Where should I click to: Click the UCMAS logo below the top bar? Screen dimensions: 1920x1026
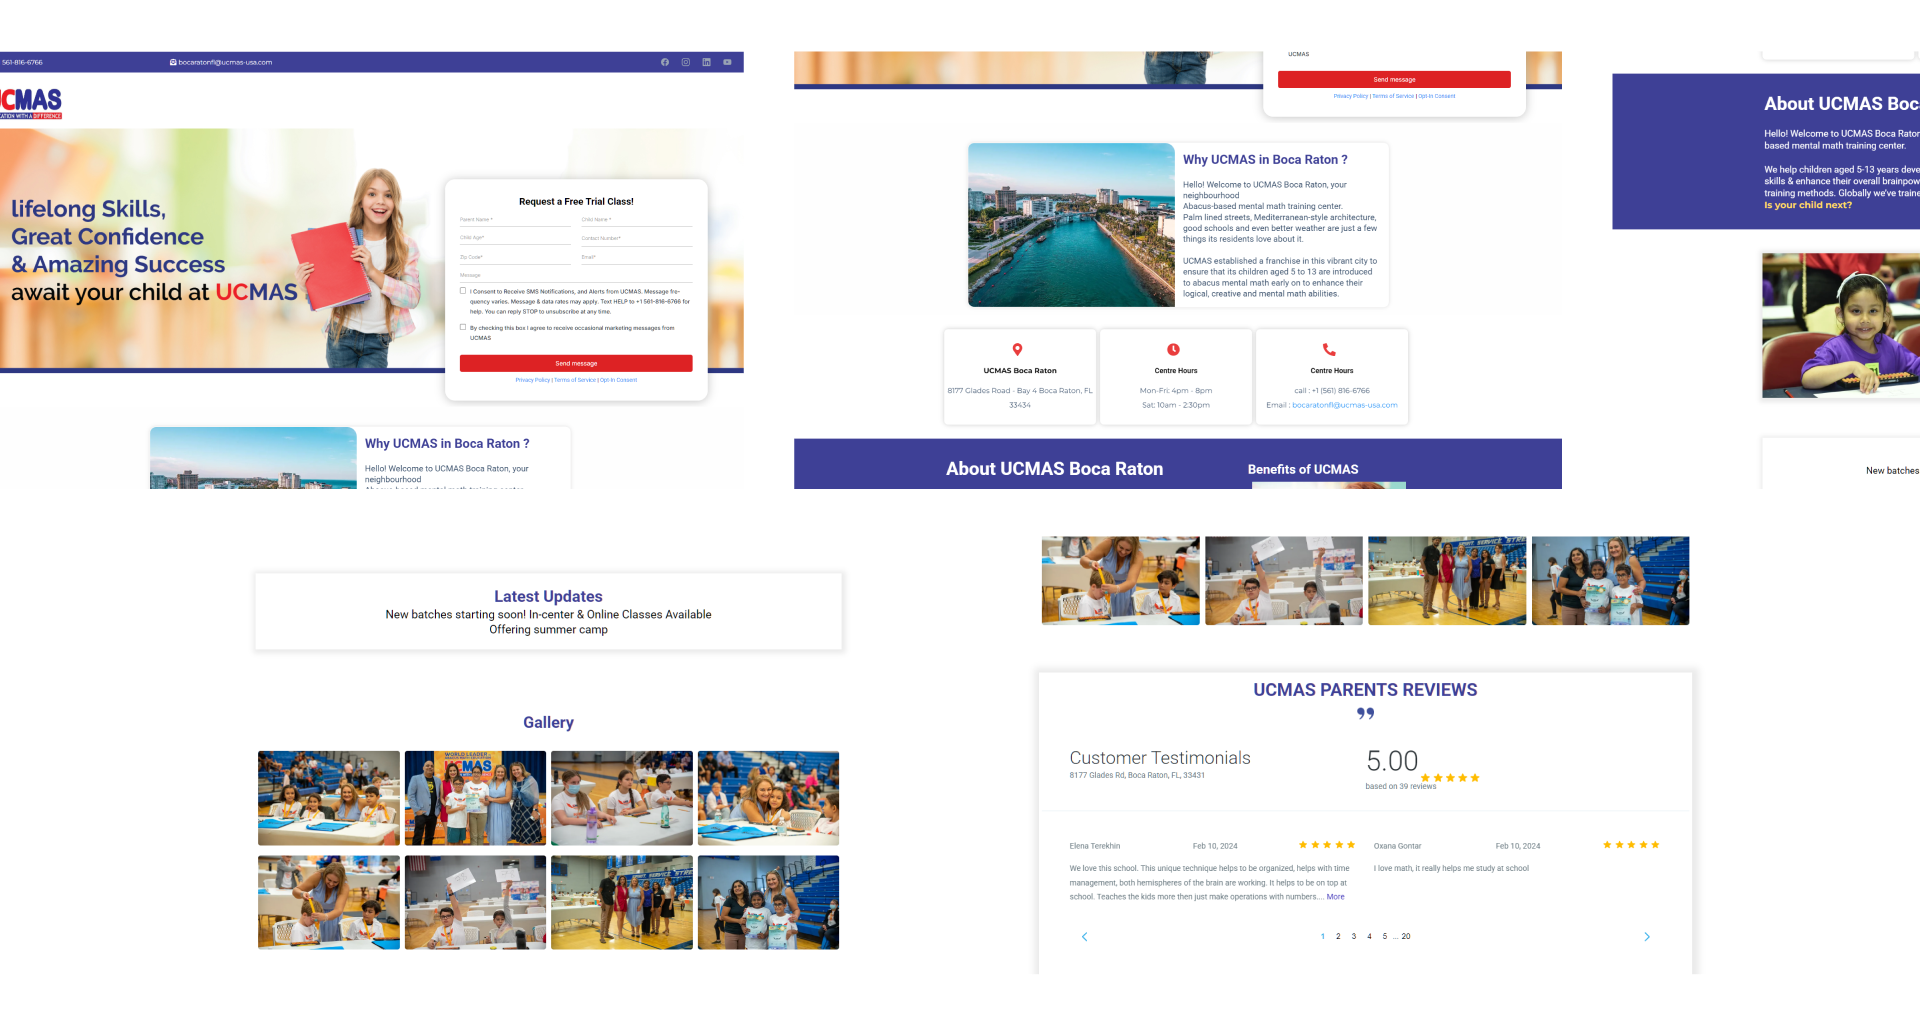(31, 103)
